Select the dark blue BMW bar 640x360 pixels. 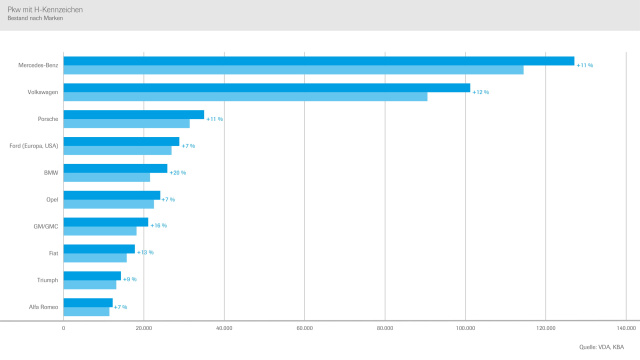click(116, 168)
